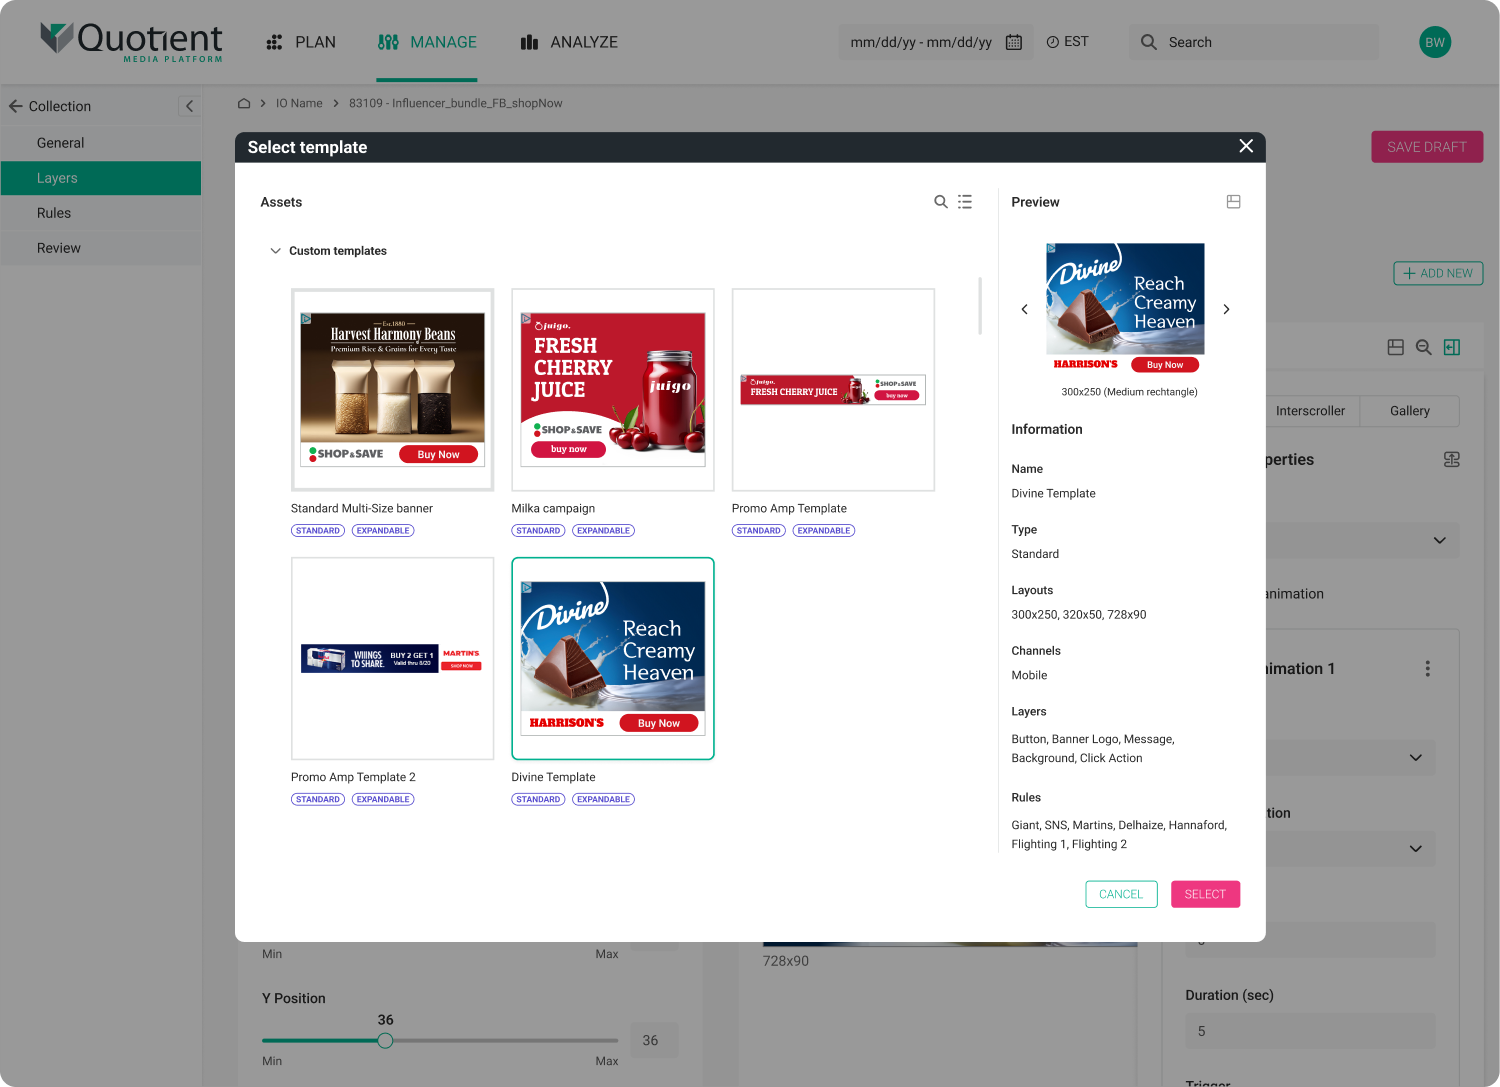Open Review in the sidebar
This screenshot has height=1087, width=1500.
(x=101, y=248)
